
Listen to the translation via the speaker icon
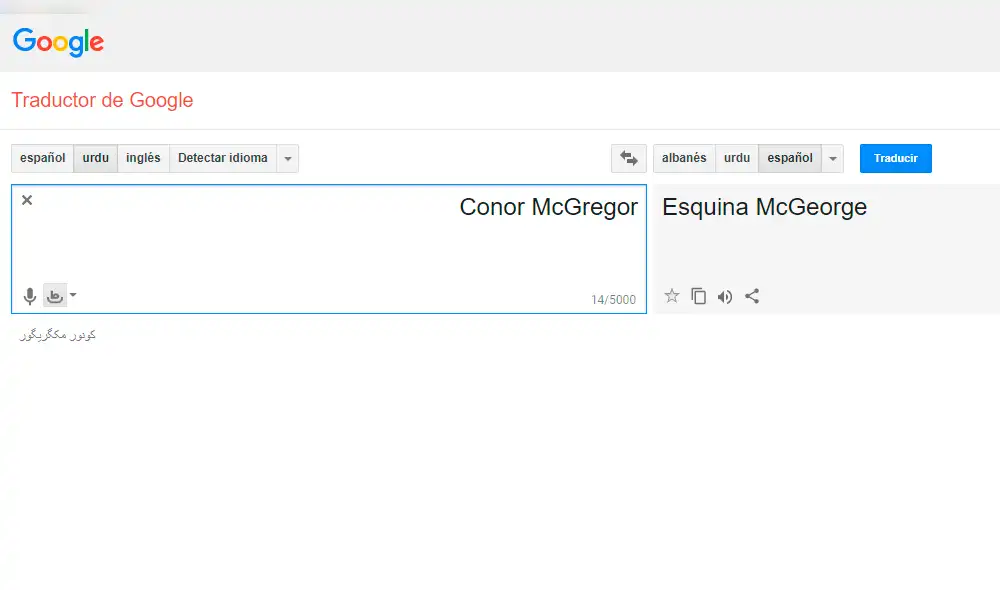[x=725, y=295]
